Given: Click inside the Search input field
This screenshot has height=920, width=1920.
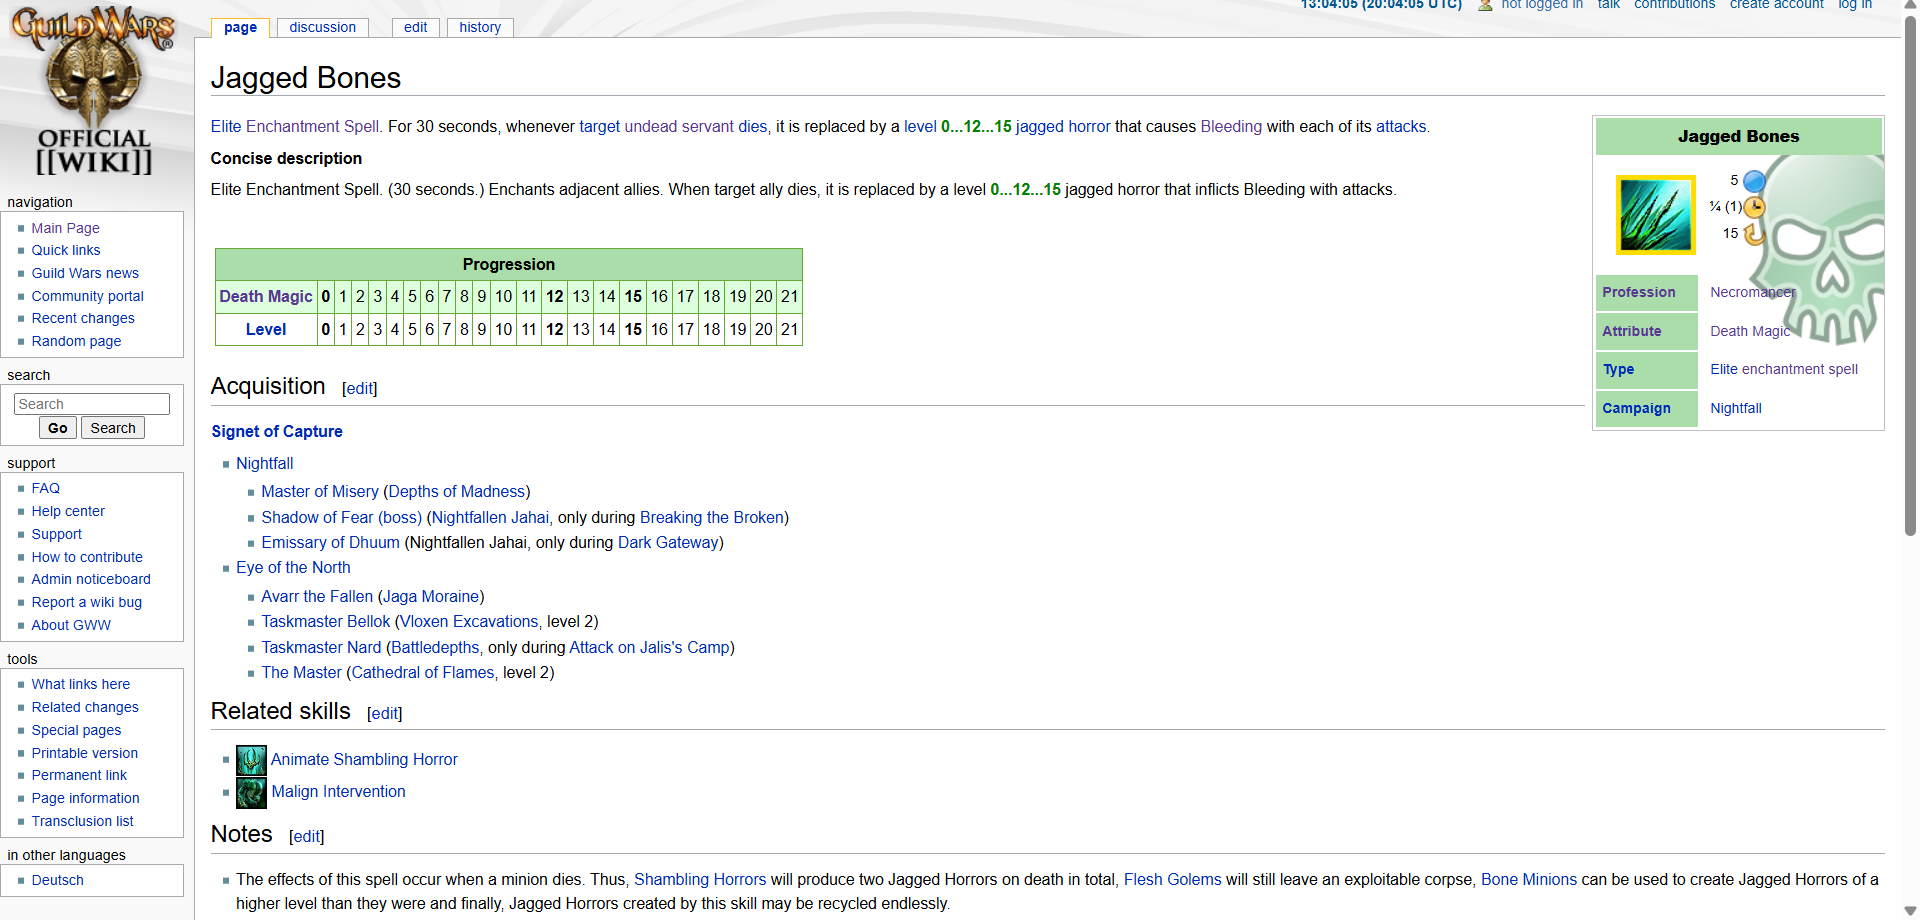Looking at the screenshot, I should click(x=92, y=404).
